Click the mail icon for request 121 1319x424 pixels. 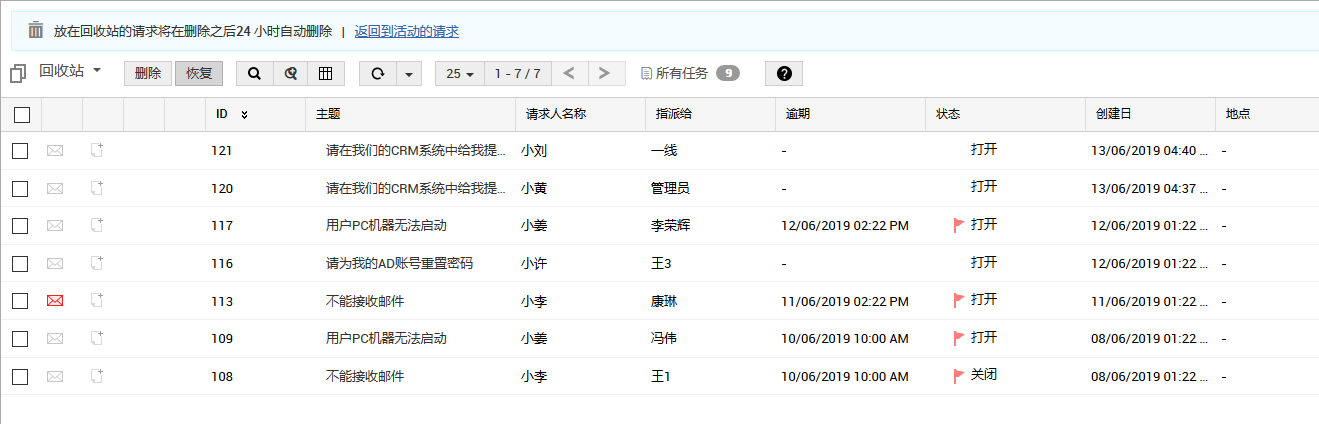[55, 150]
